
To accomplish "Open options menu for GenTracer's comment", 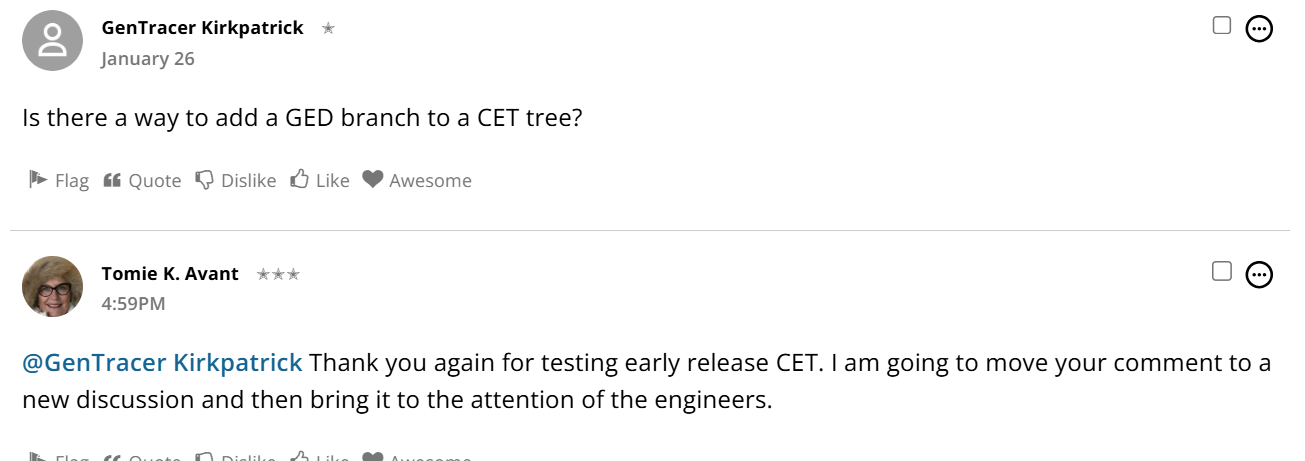I will tap(1259, 29).
